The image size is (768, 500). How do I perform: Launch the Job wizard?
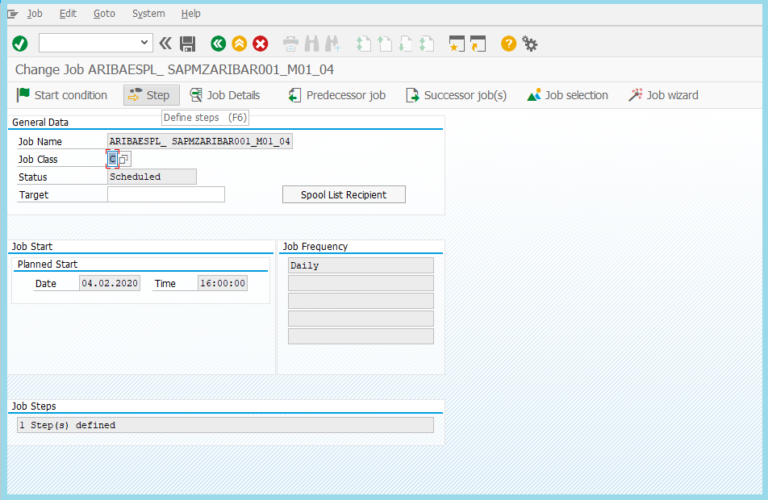664,95
